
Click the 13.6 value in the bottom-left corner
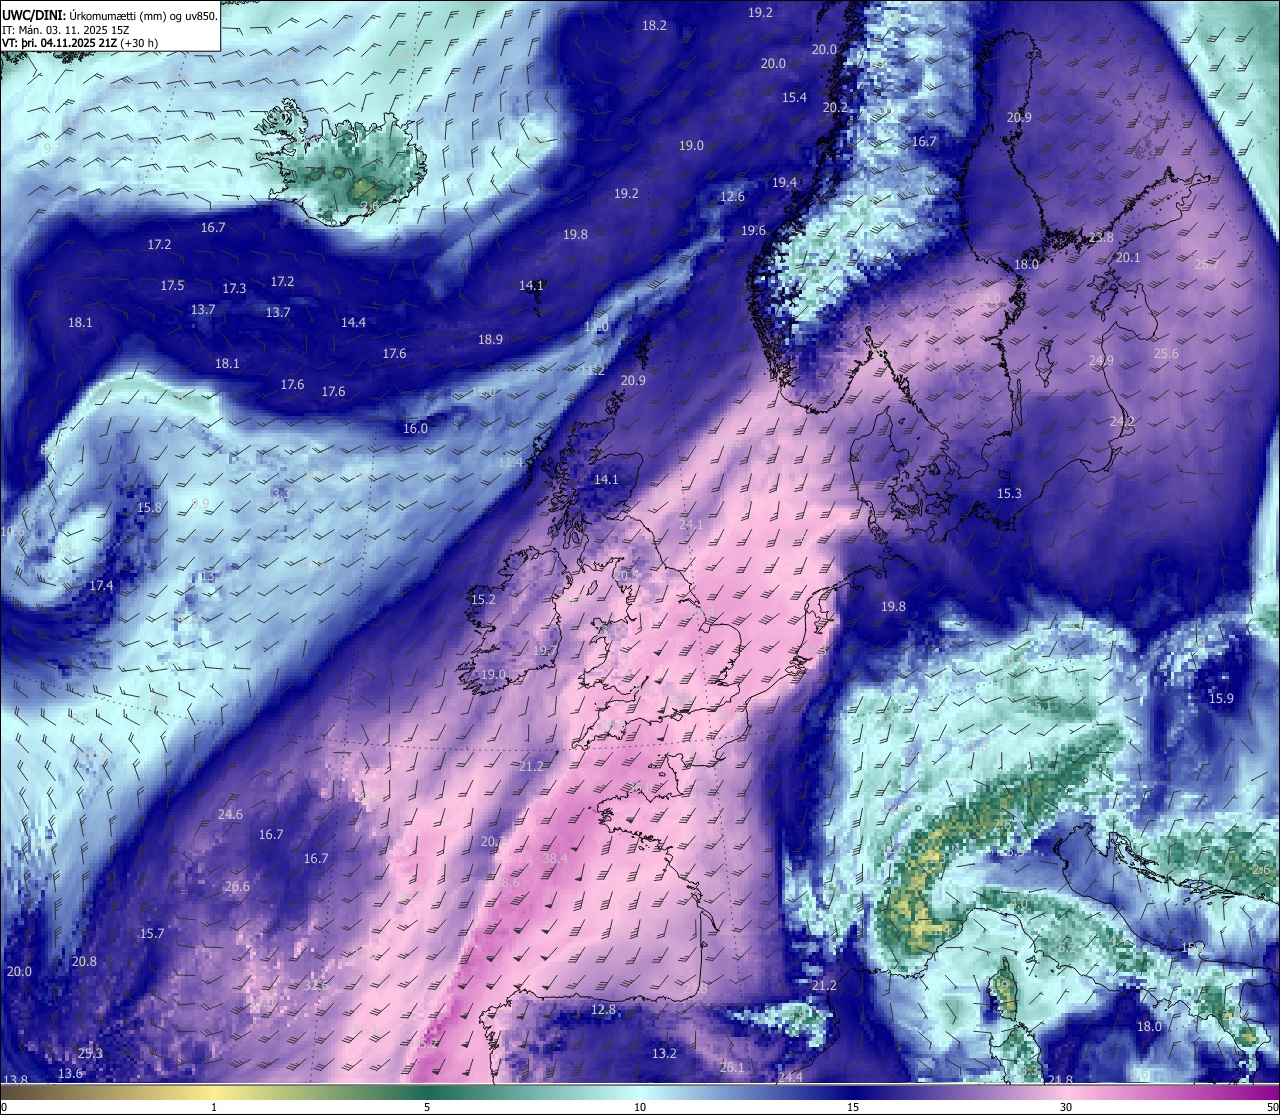pyautogui.click(x=70, y=1073)
